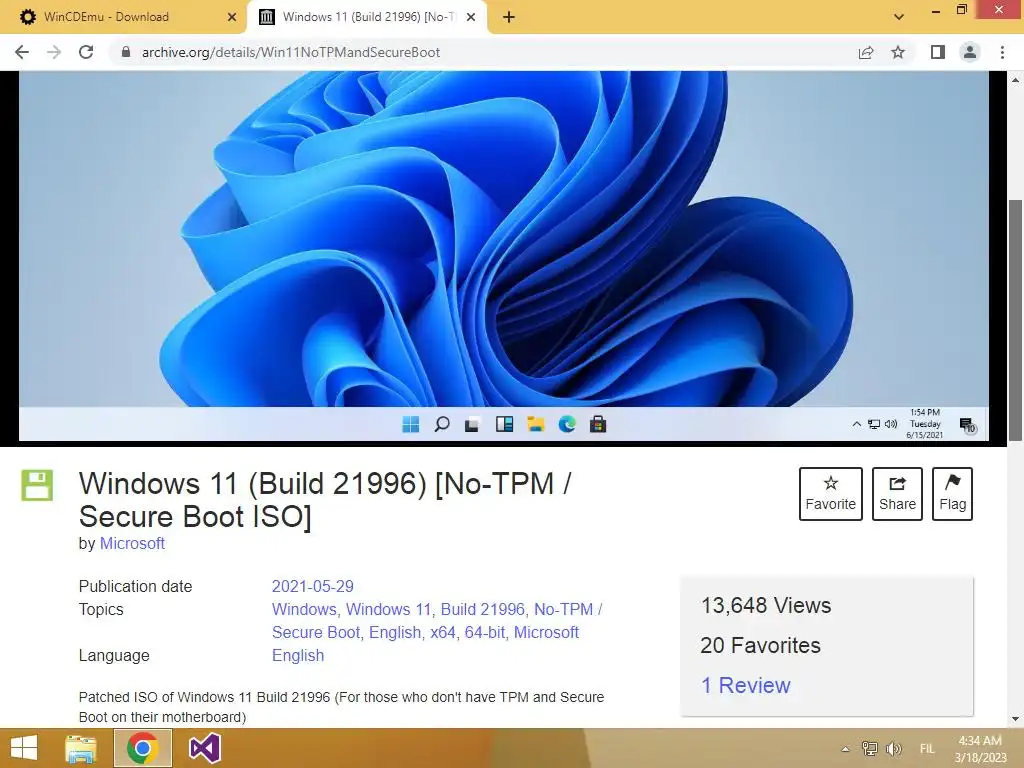Share this archive item
Image resolution: width=1024 pixels, height=768 pixels.
point(897,494)
